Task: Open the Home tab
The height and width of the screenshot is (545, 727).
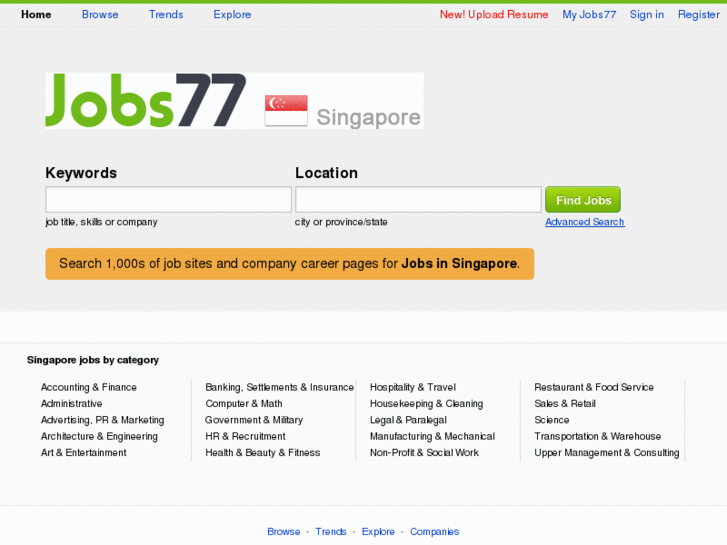Action: tap(36, 14)
